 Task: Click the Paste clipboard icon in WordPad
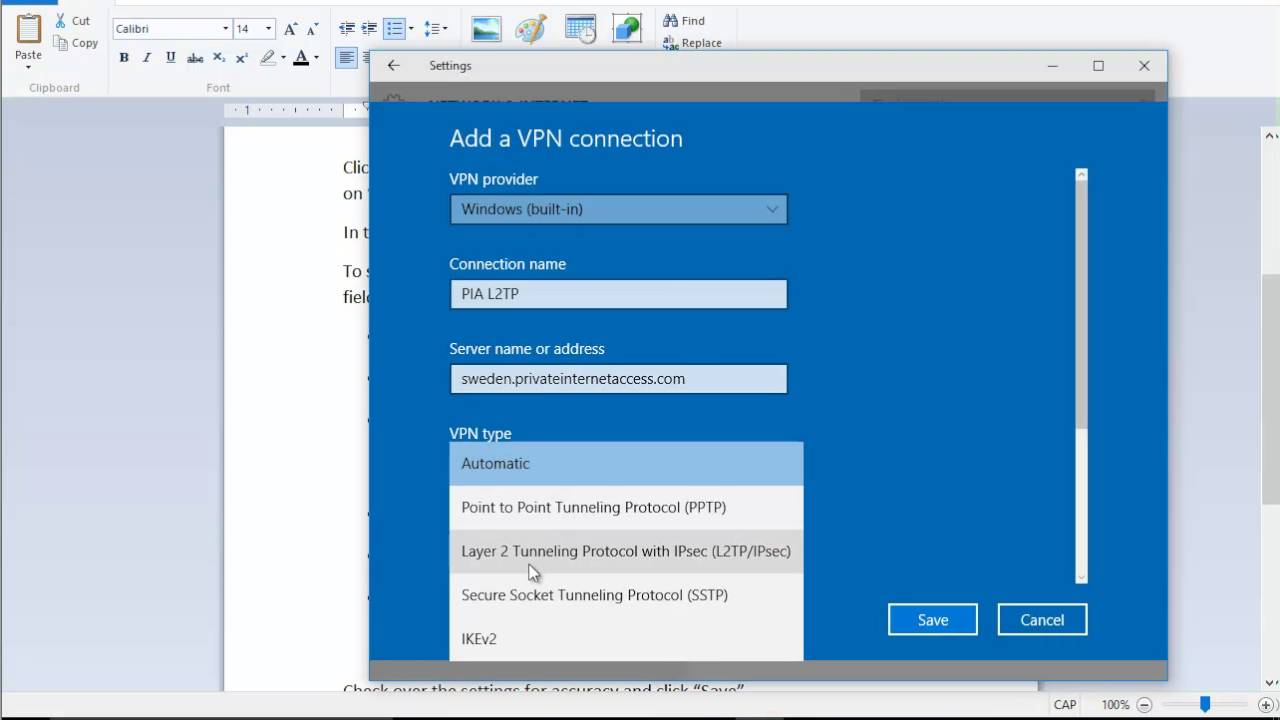pyautogui.click(x=28, y=28)
